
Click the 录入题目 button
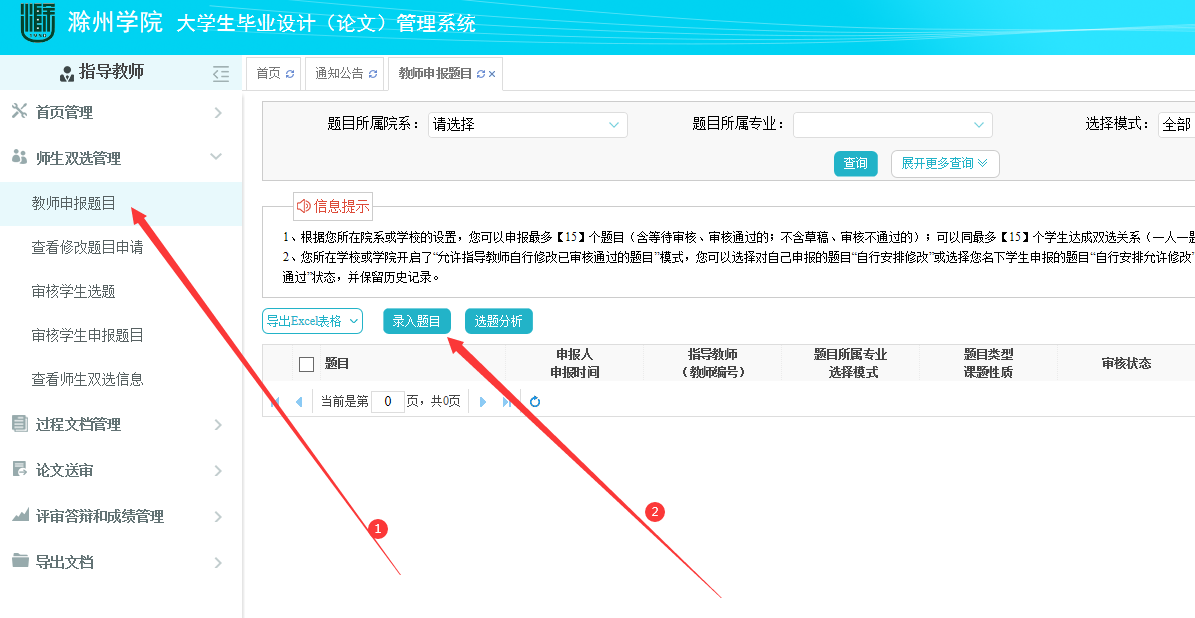(417, 321)
